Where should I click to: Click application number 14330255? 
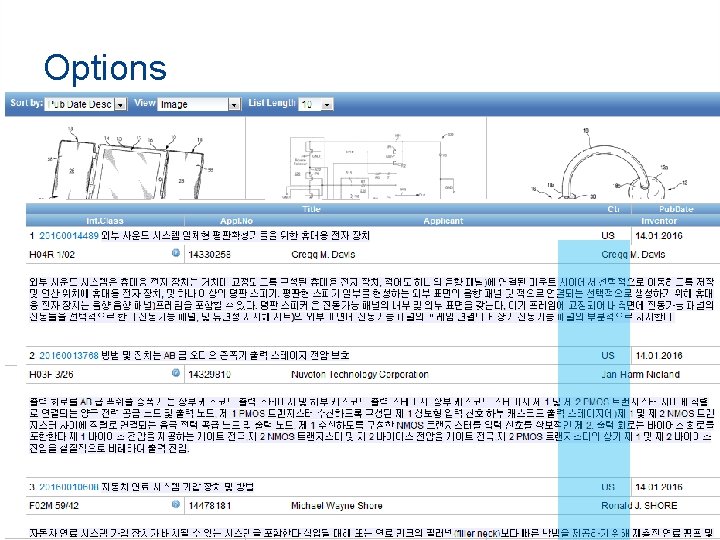click(210, 254)
